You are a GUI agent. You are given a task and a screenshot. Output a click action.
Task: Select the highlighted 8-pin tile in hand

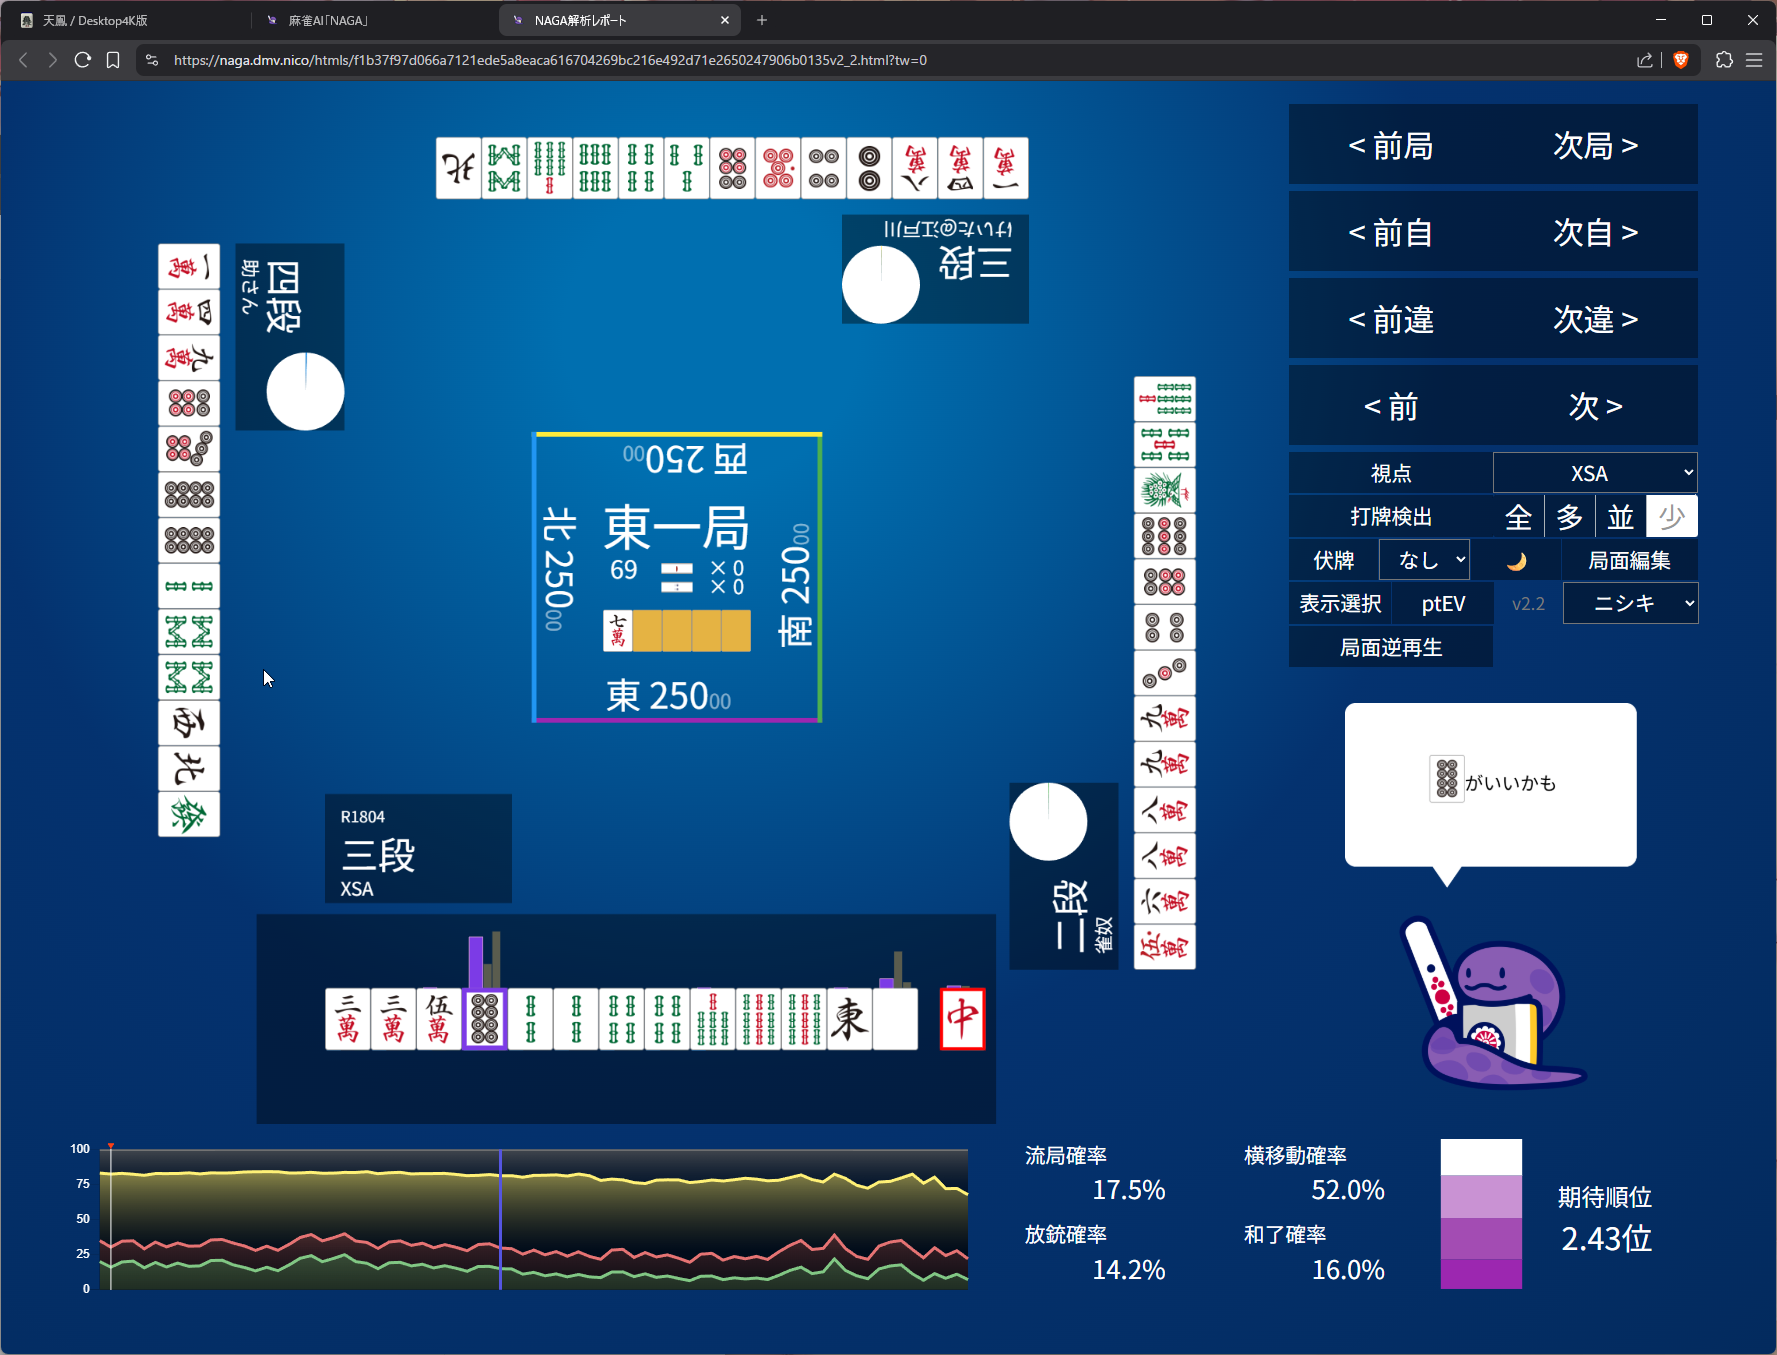click(x=485, y=1018)
